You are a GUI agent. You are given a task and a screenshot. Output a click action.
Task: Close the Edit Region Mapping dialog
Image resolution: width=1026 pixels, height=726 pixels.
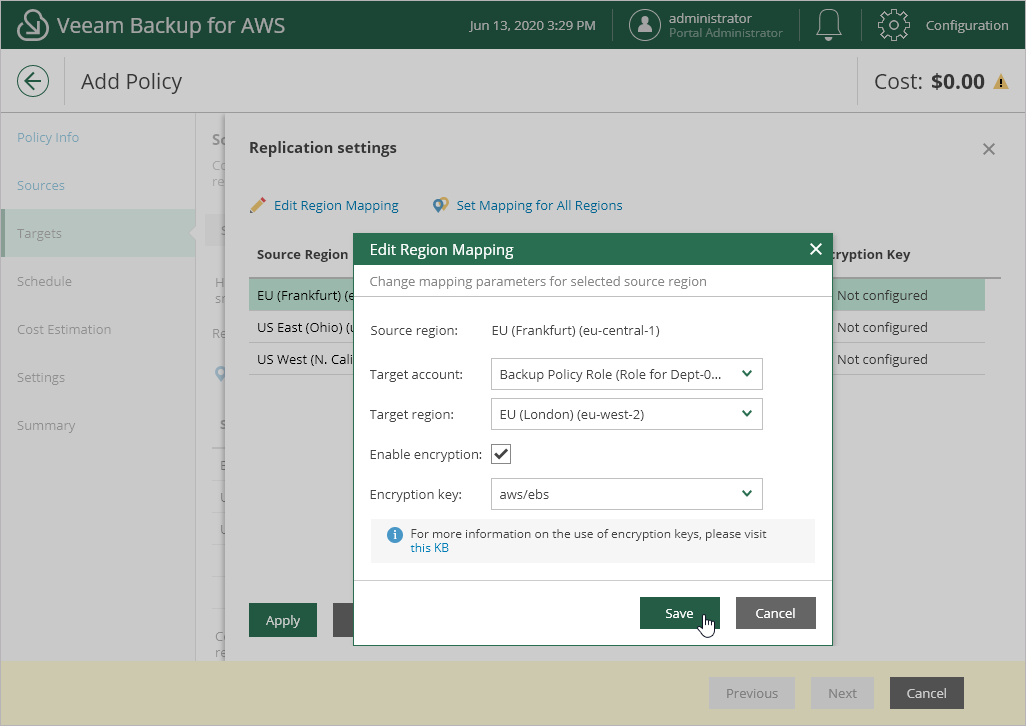click(x=815, y=249)
